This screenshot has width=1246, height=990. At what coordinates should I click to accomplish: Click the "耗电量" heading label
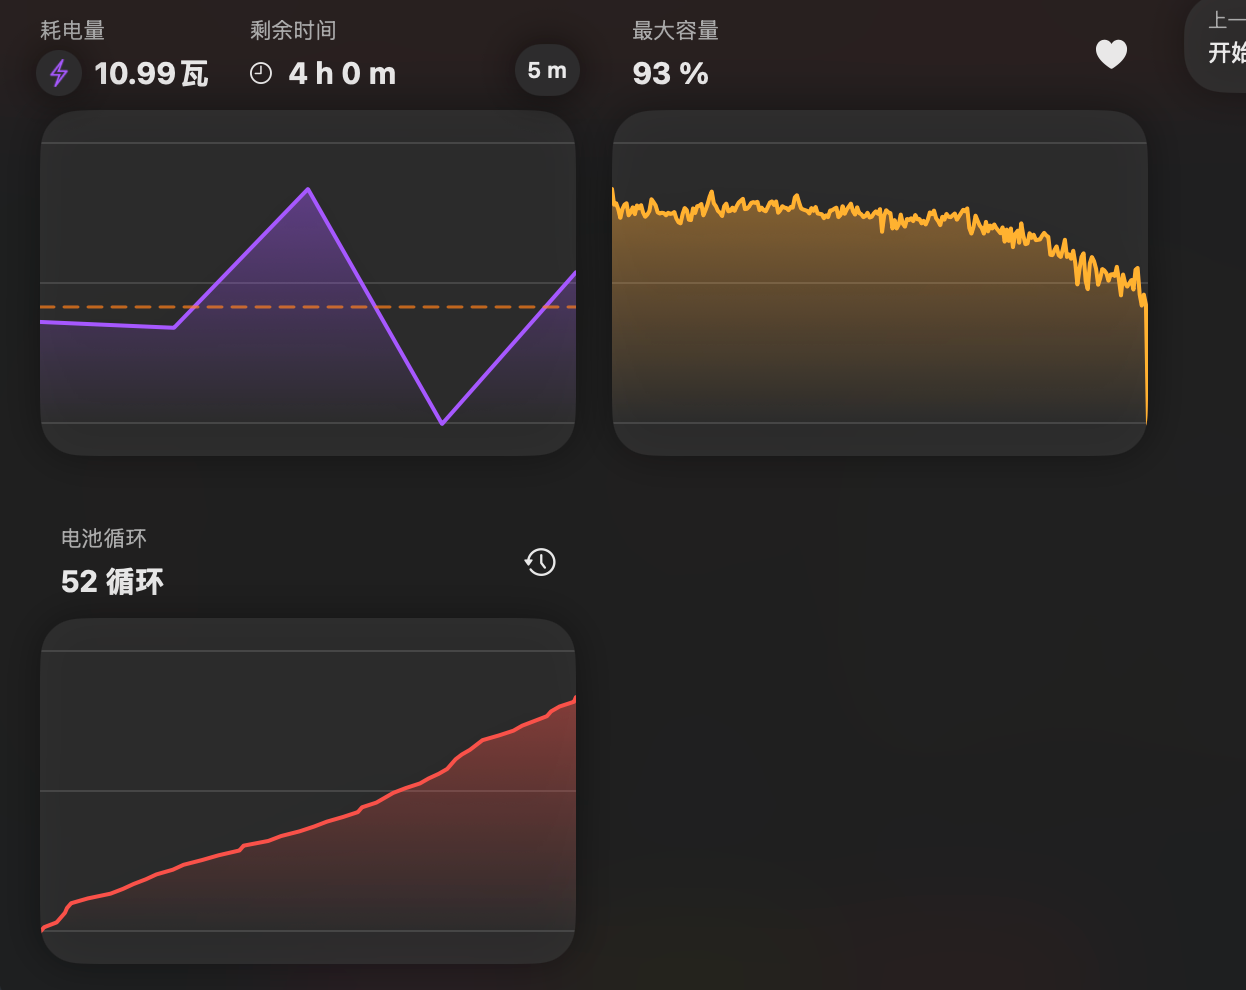[x=72, y=31]
